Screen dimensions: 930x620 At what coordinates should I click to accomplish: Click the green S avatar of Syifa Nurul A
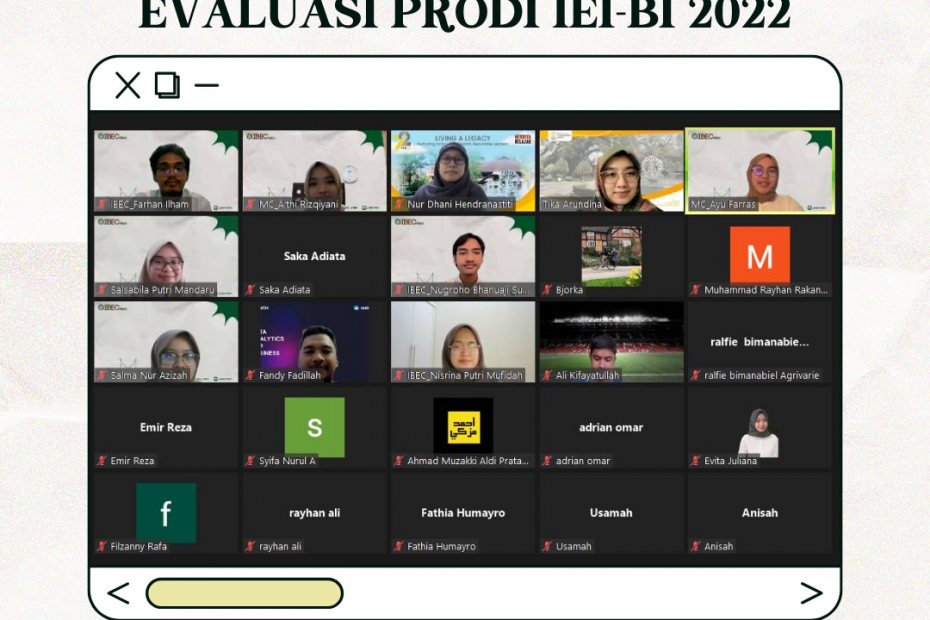click(314, 427)
